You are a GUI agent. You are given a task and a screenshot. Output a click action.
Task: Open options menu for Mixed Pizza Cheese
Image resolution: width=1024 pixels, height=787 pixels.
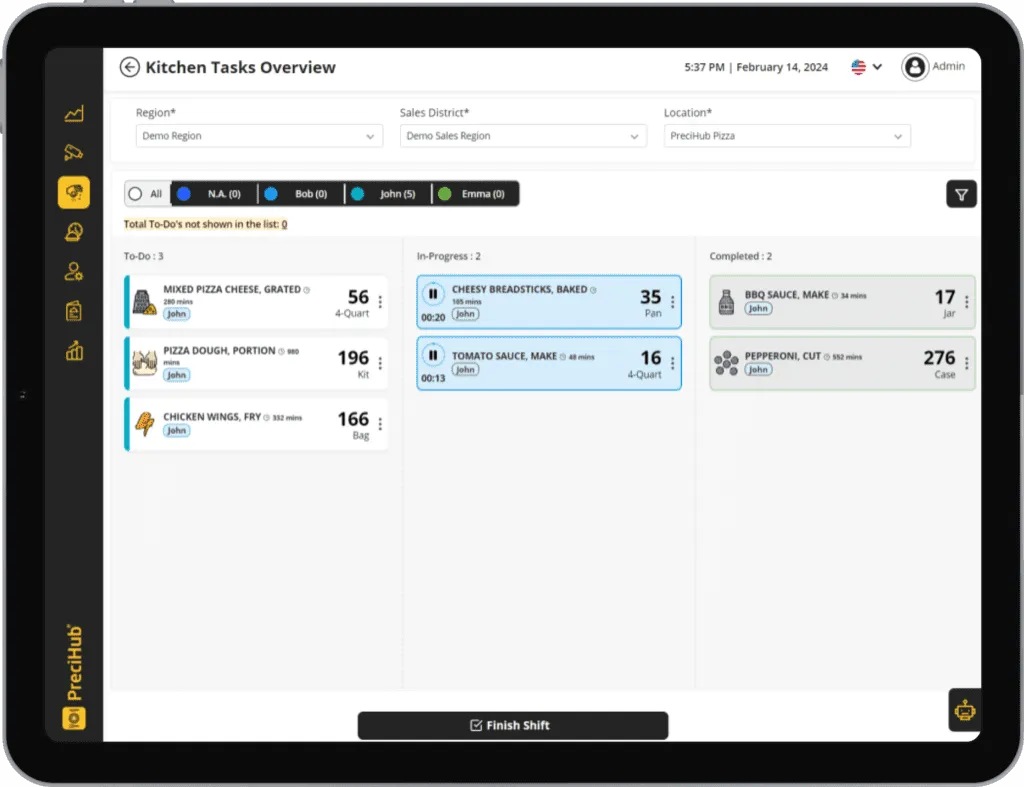tap(380, 302)
